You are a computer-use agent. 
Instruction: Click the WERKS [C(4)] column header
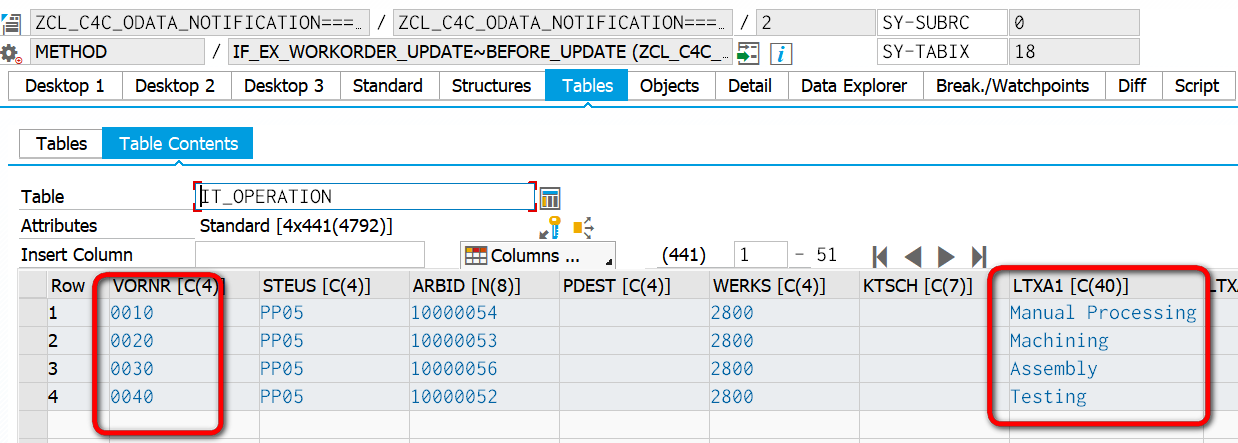[784, 286]
